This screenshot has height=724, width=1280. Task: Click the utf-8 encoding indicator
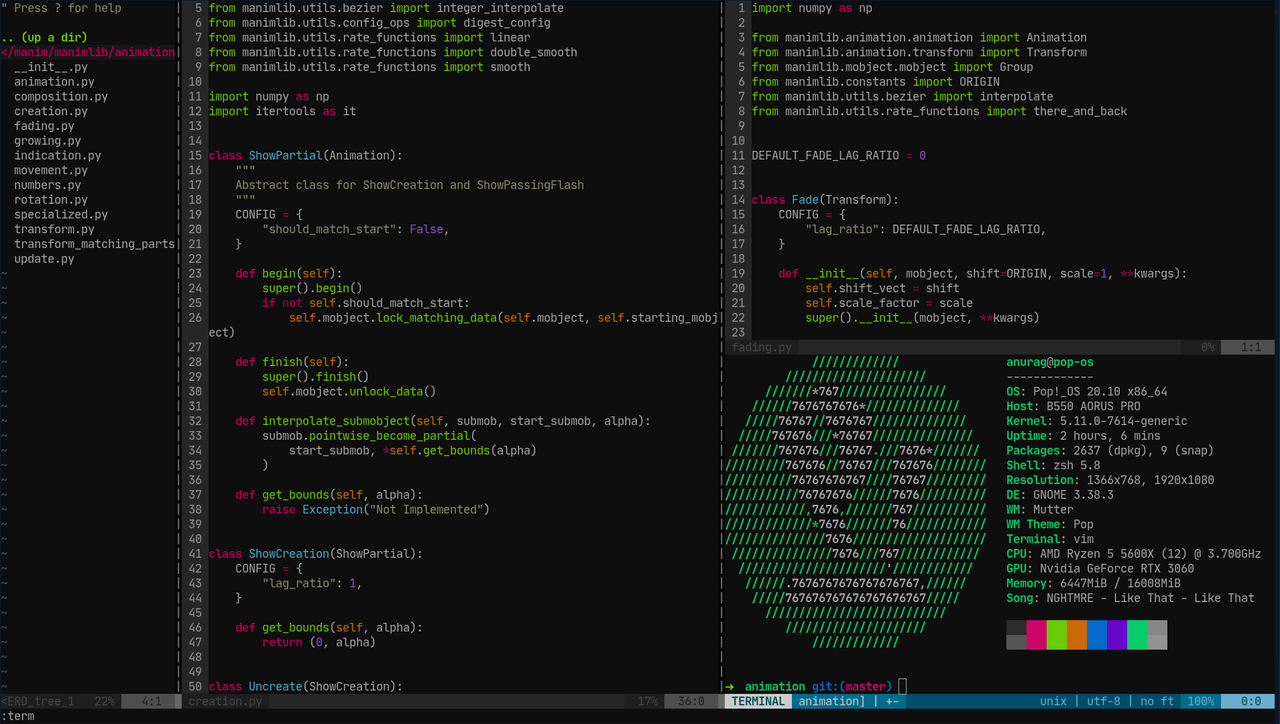(1103, 701)
